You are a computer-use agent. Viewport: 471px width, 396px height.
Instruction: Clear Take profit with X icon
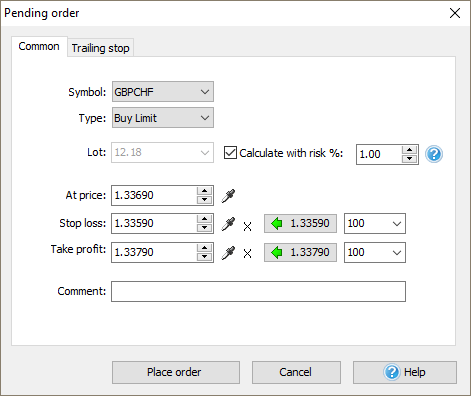247,254
